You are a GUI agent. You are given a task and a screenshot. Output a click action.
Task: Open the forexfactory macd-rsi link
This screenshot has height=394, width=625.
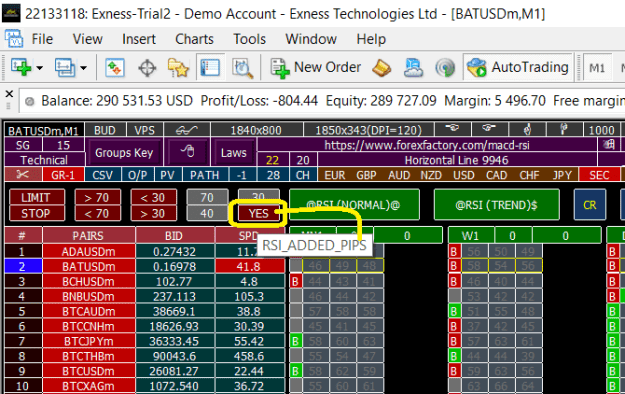(426, 145)
